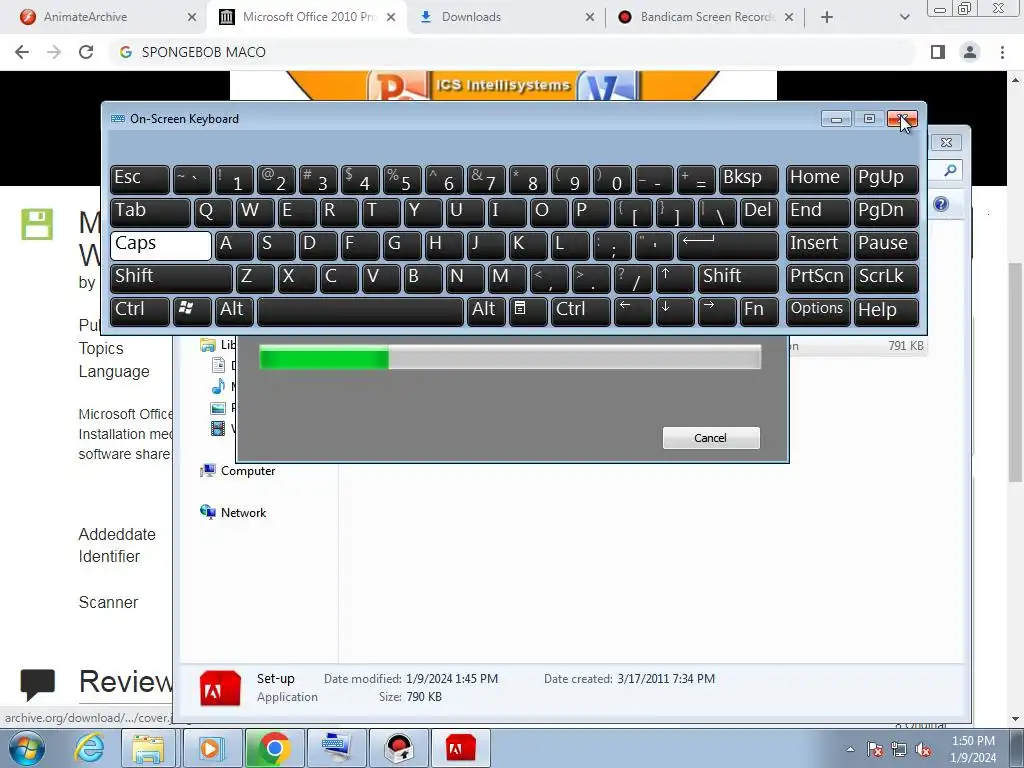The width and height of the screenshot is (1024, 768).
Task: Toggle the left Ctrl key
Action: (x=140, y=311)
